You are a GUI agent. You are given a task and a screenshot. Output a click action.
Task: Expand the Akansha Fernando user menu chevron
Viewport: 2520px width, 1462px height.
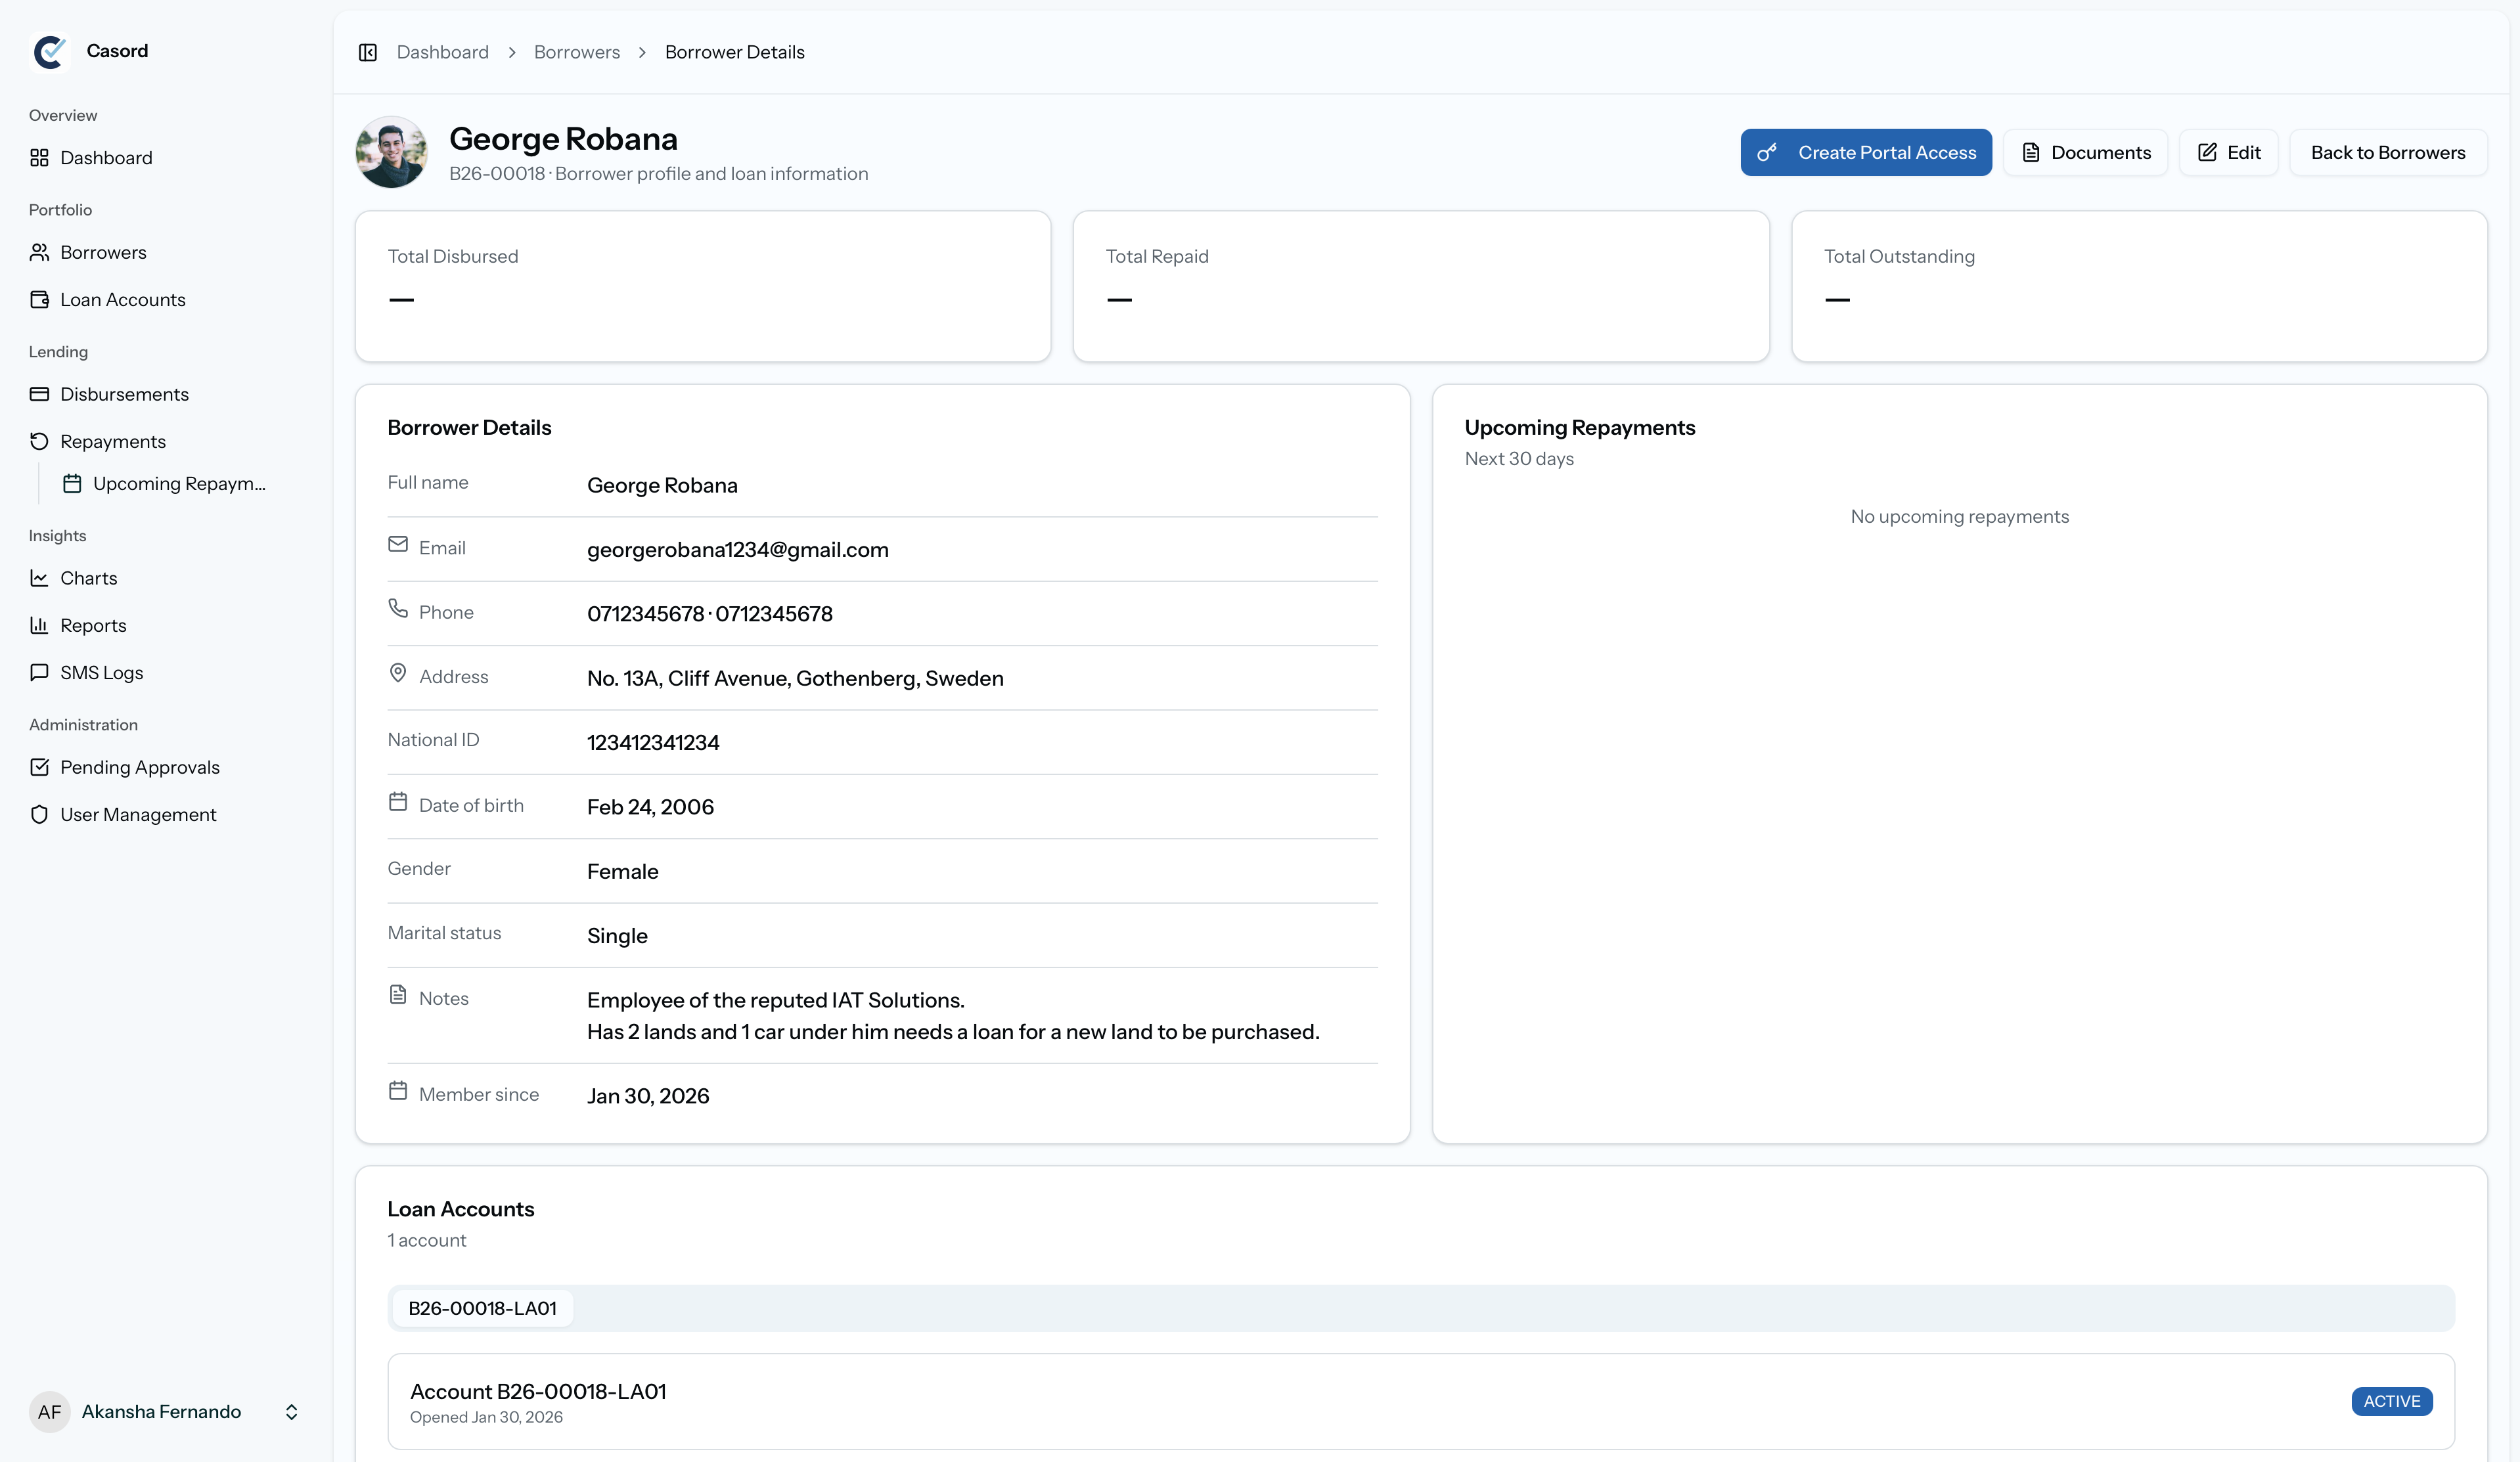click(291, 1412)
